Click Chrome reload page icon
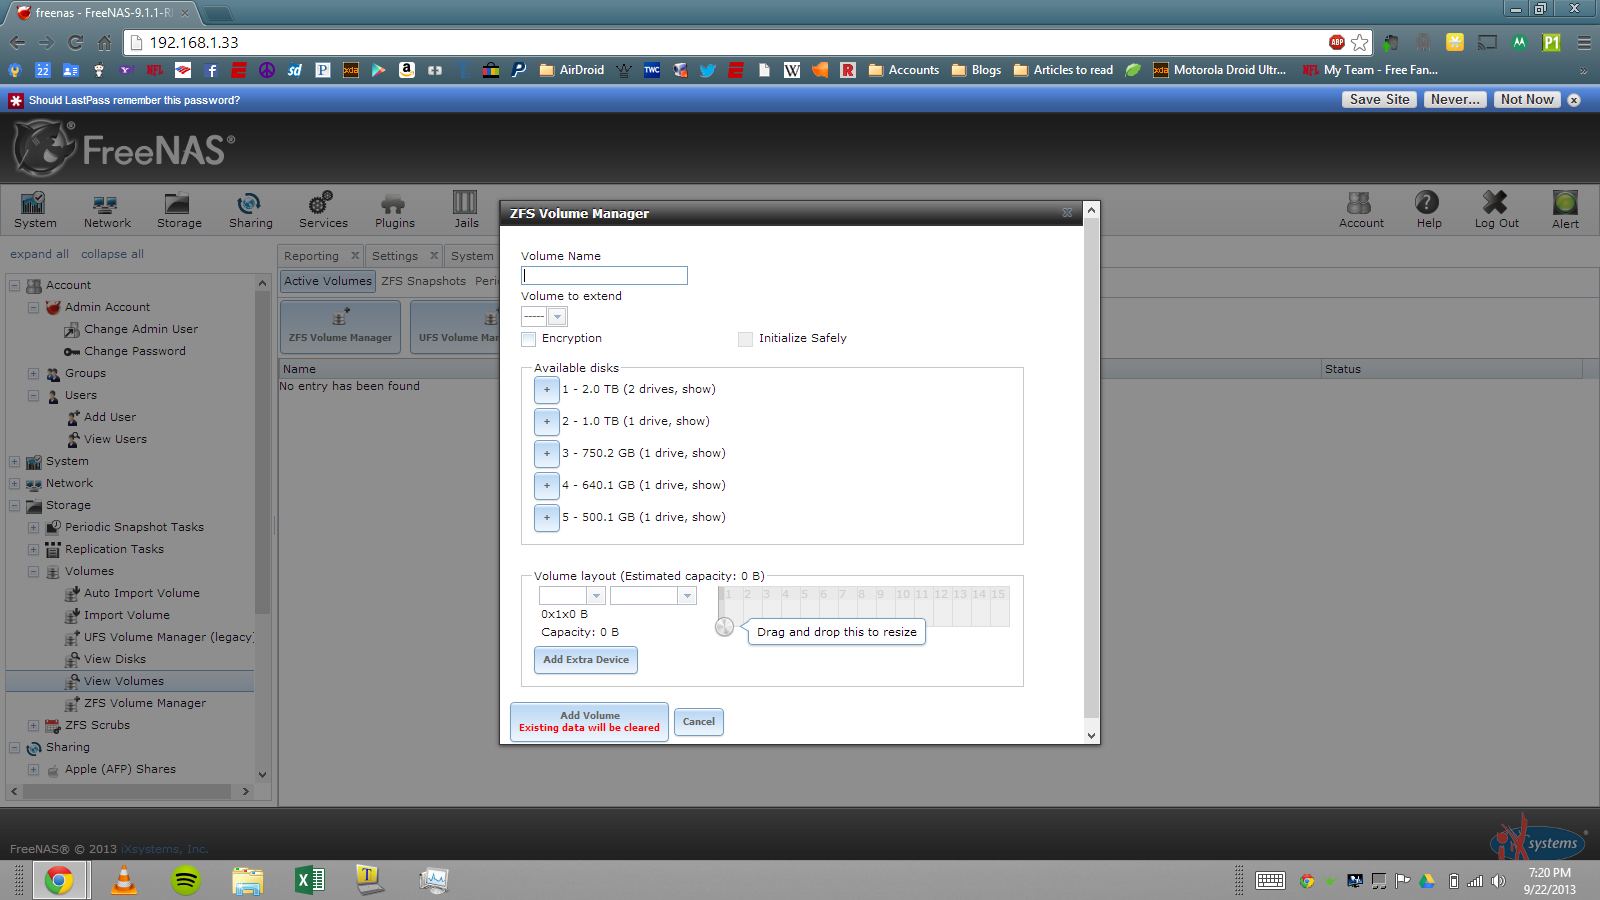This screenshot has width=1600, height=900. [75, 42]
